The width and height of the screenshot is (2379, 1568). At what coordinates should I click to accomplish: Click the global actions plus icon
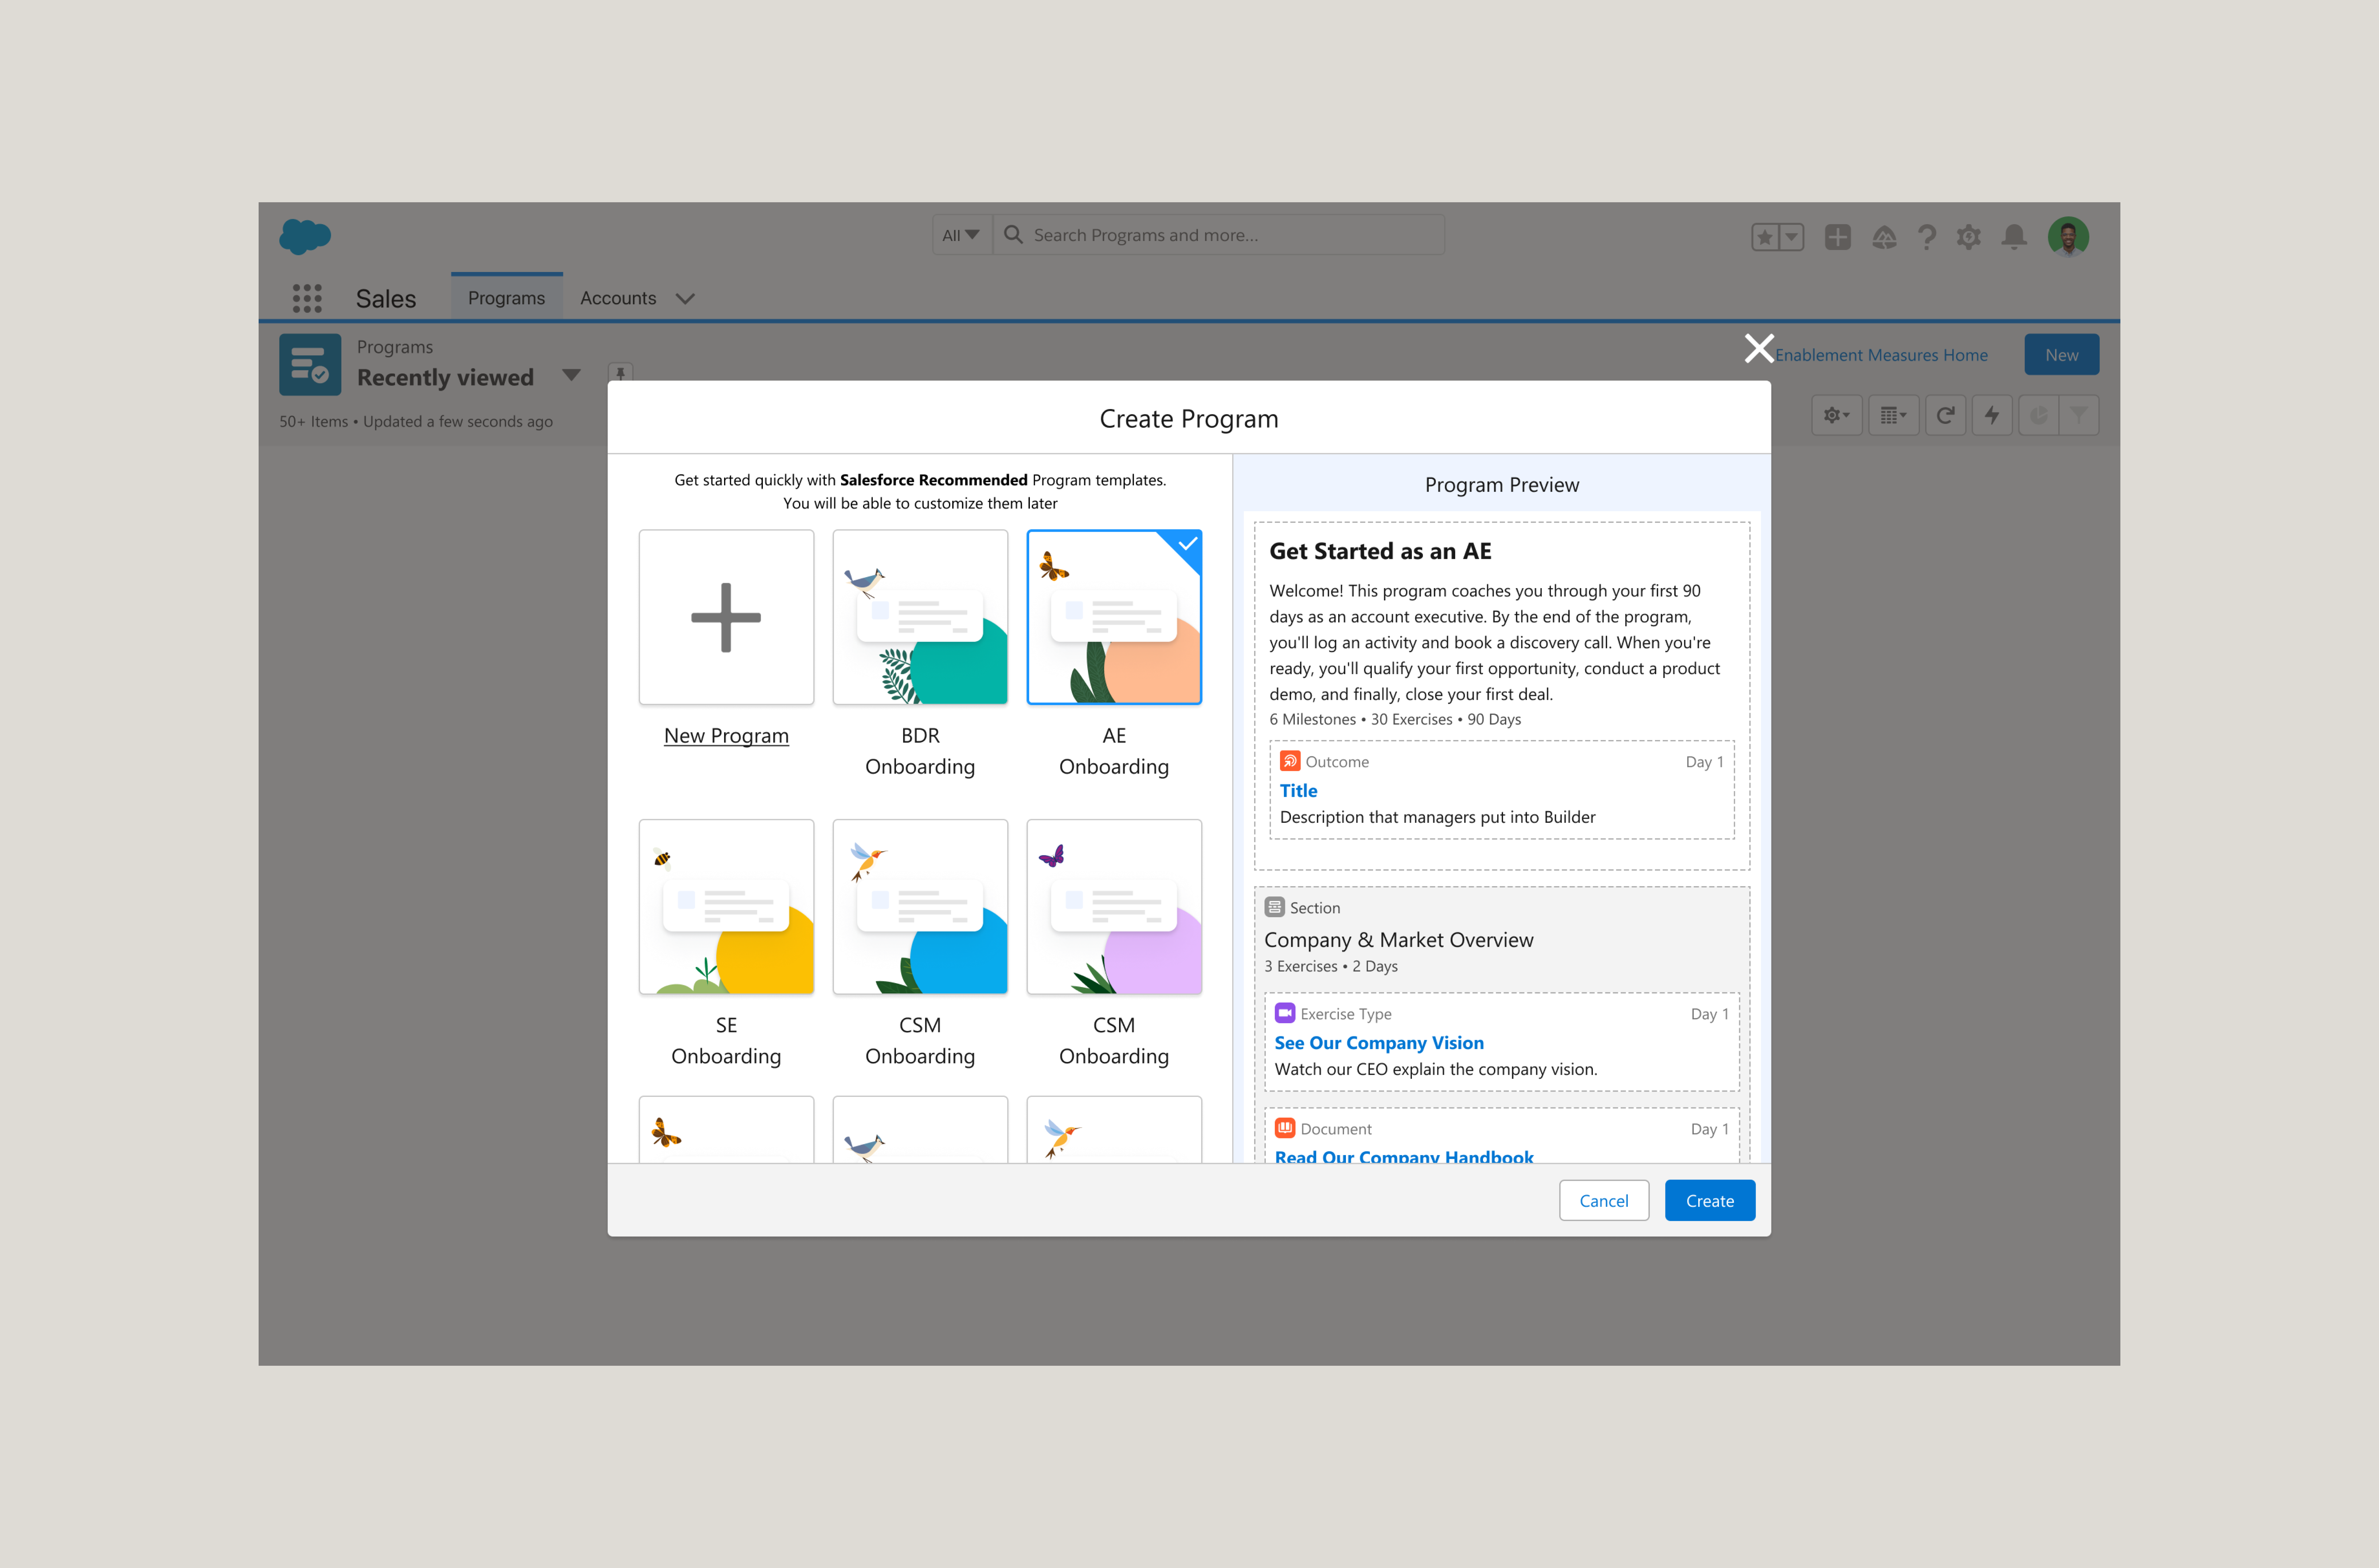coord(1838,236)
